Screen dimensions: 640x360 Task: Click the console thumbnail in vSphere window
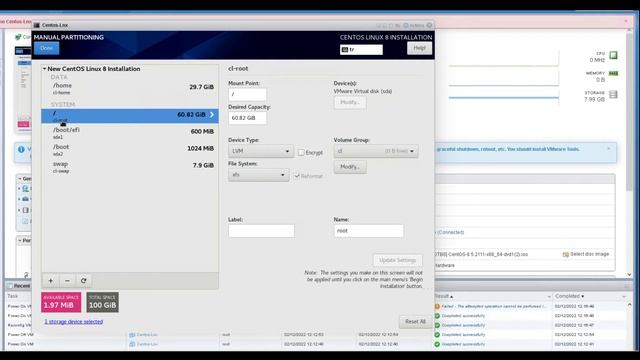pos(23,88)
